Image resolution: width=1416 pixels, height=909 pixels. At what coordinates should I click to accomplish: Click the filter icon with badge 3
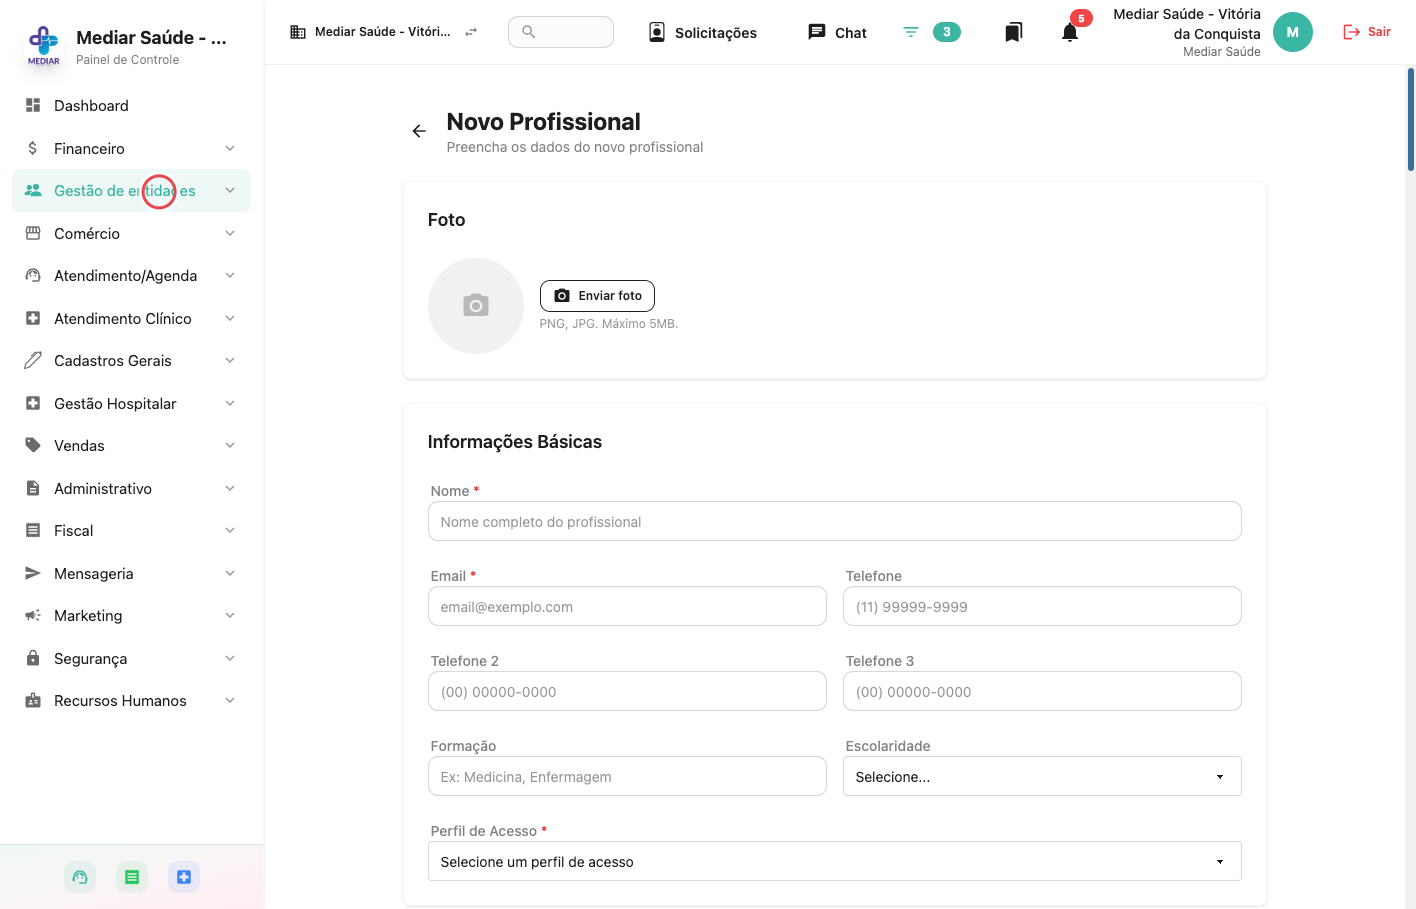point(911,32)
